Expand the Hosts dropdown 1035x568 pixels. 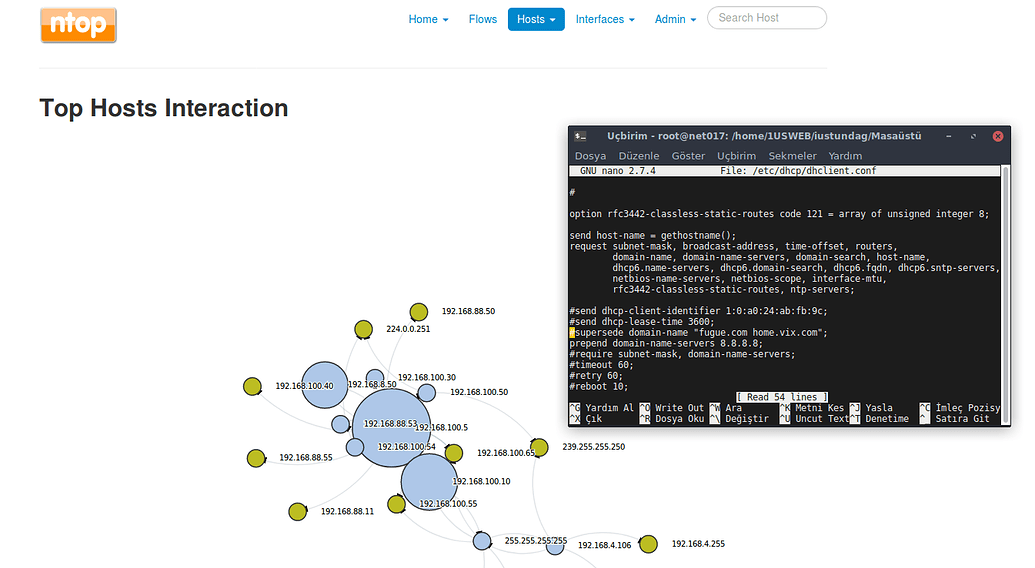pyautogui.click(x=536, y=19)
